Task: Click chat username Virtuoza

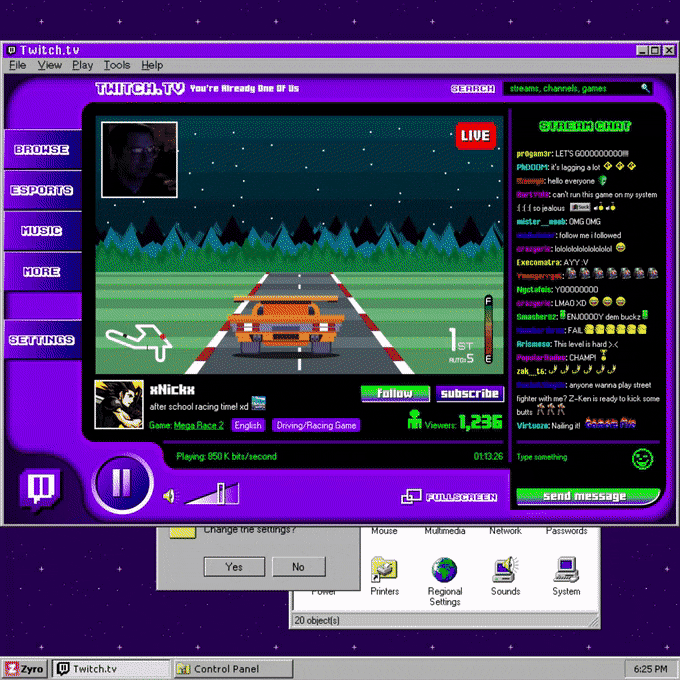Action: [x=533, y=426]
